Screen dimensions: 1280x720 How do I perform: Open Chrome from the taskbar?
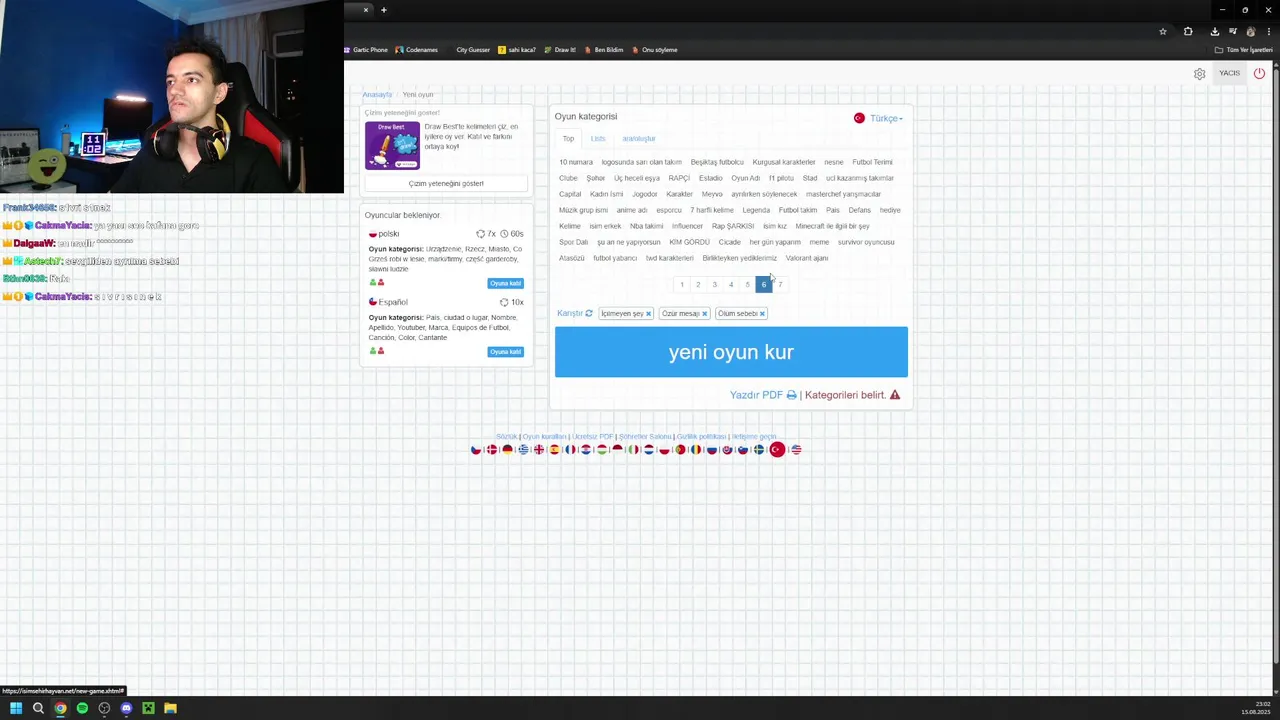tap(60, 708)
